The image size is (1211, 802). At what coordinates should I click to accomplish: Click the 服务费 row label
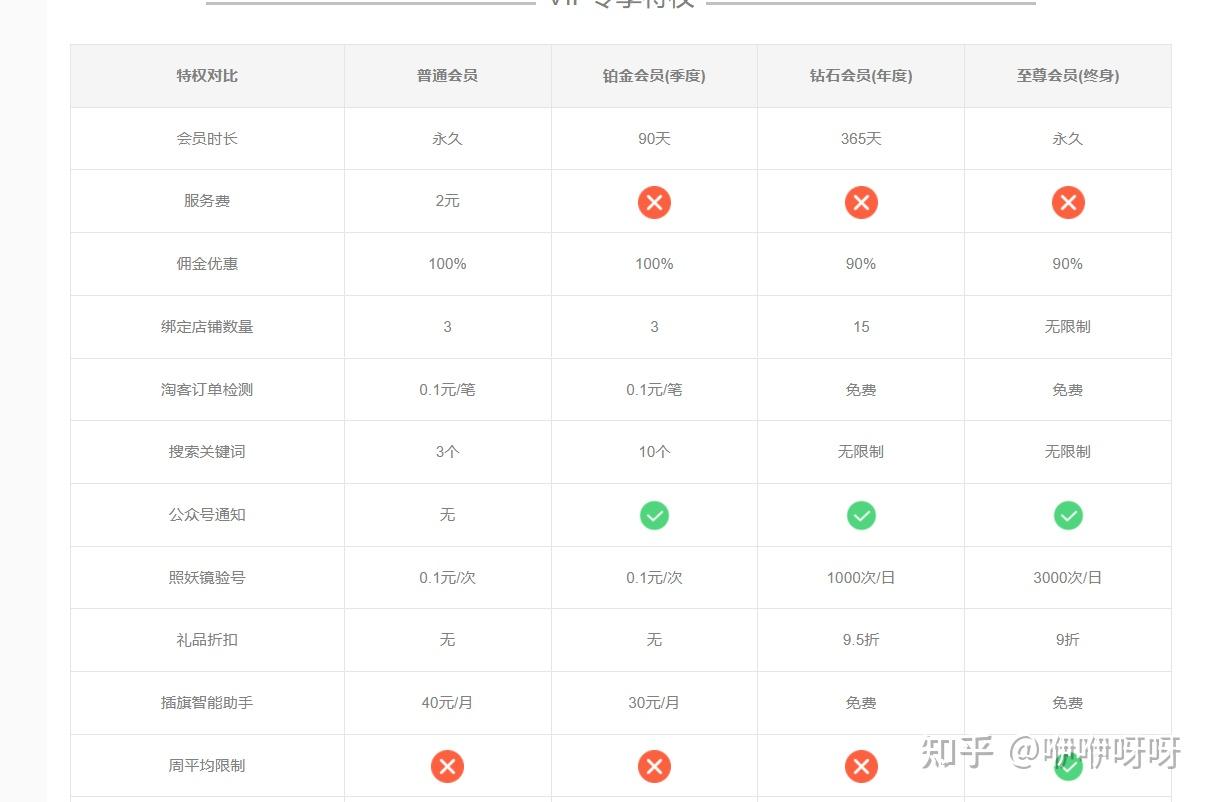pyautogui.click(x=207, y=201)
